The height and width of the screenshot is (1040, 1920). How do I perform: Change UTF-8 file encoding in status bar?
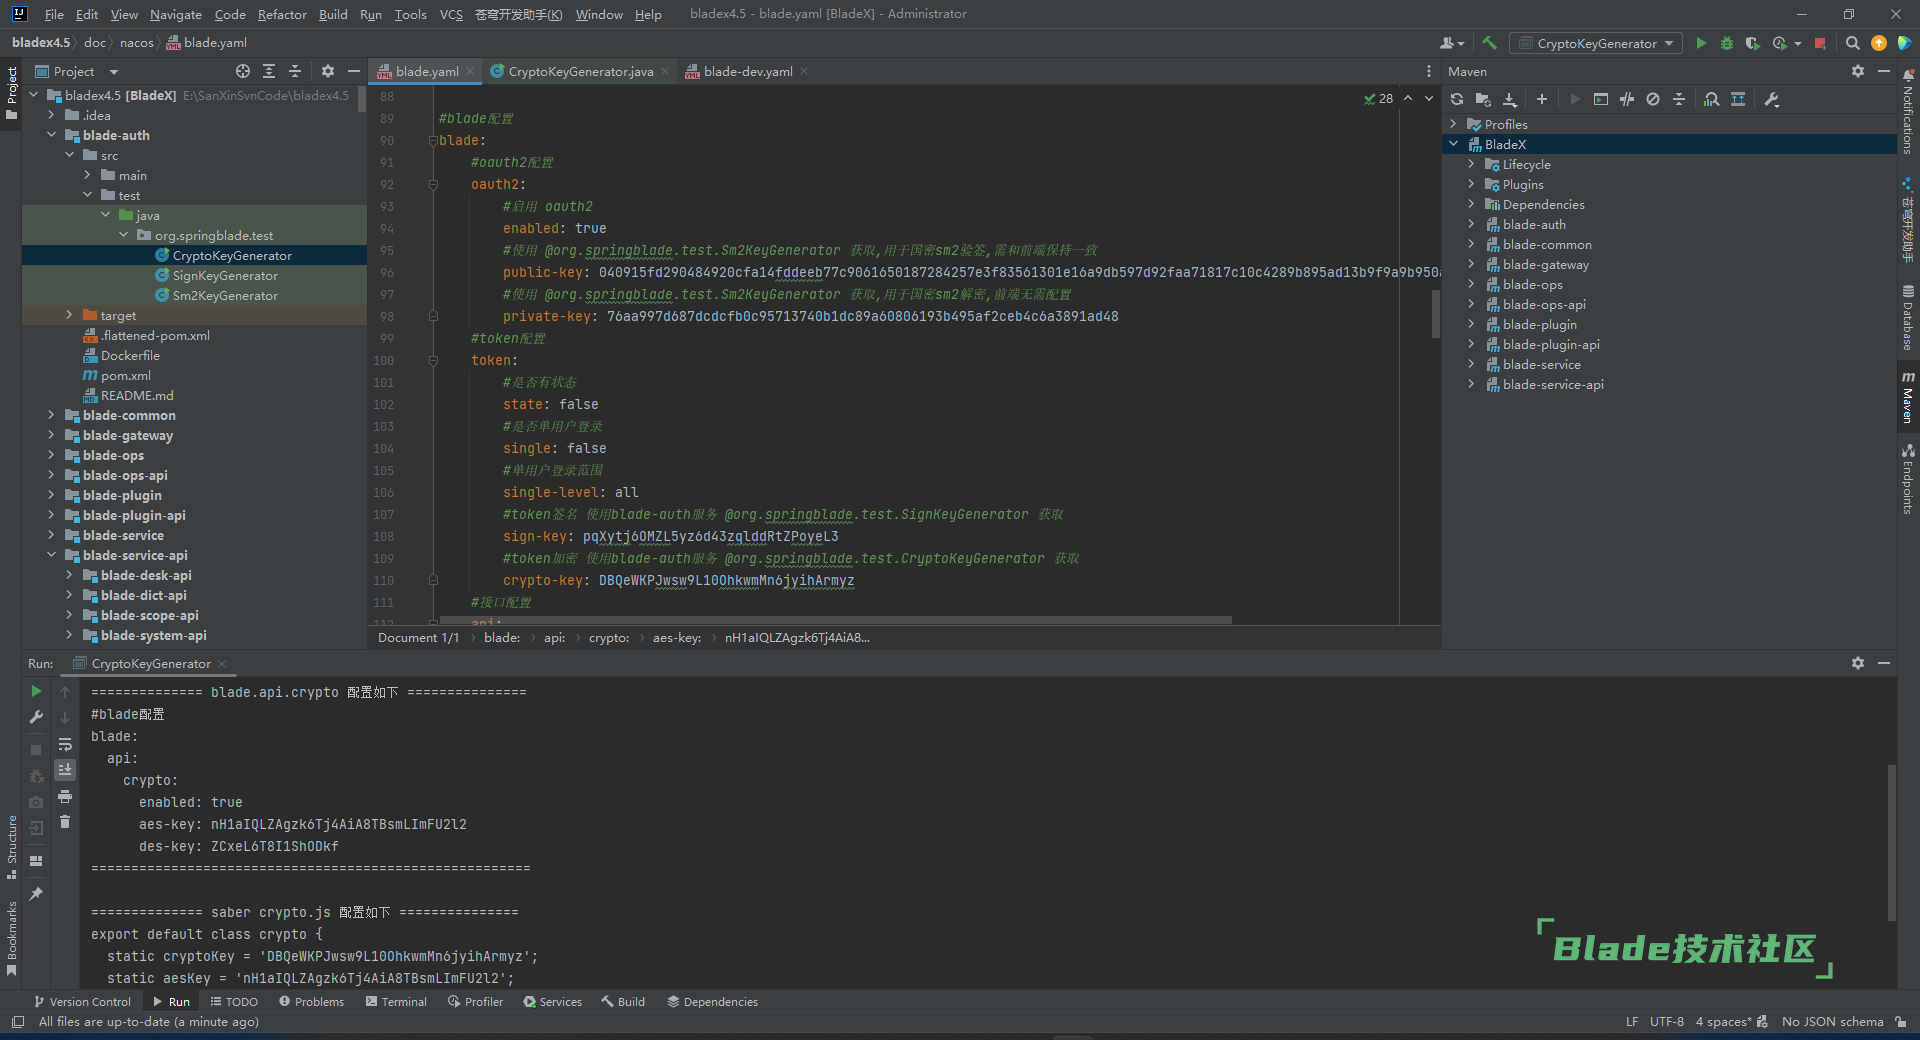tap(1666, 1021)
